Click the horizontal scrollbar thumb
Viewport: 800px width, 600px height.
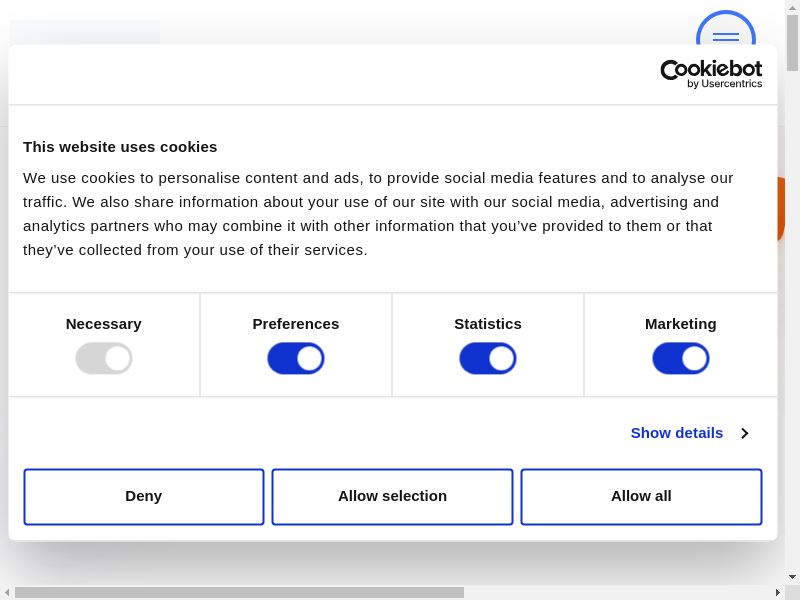(239, 592)
